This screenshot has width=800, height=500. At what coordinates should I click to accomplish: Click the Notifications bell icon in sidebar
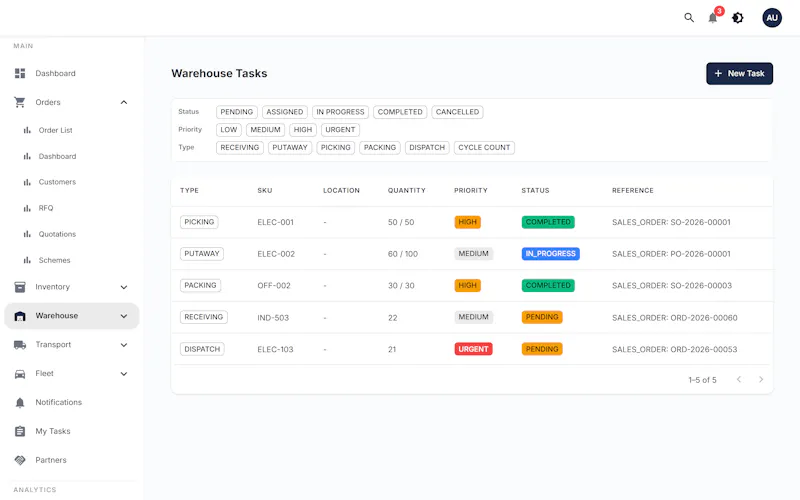coord(20,403)
